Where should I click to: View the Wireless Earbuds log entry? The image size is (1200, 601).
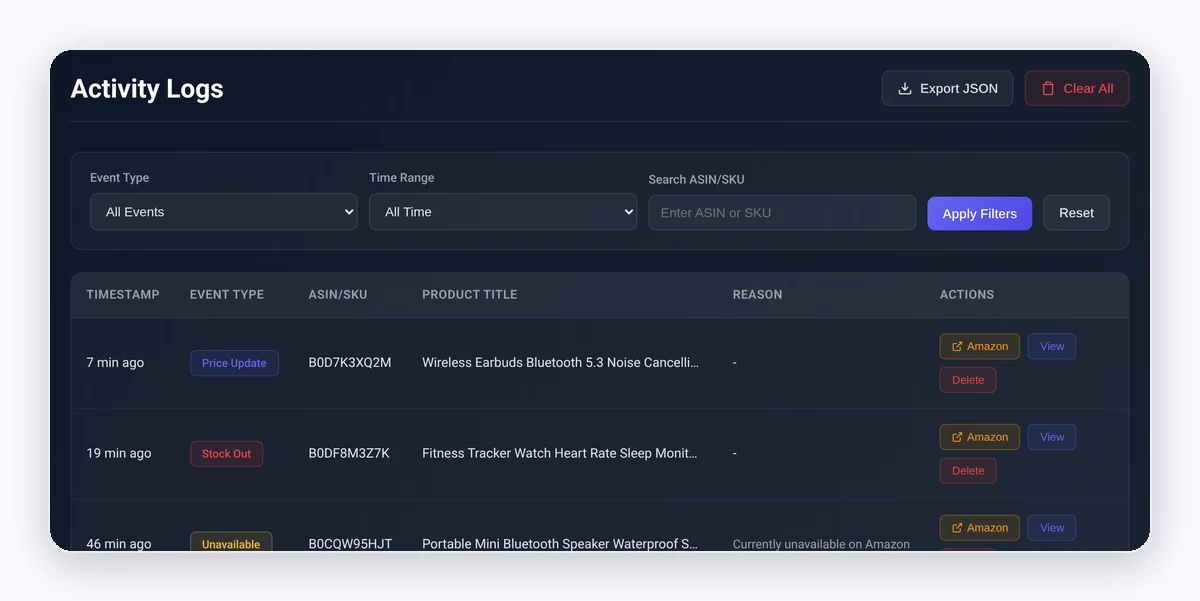point(1052,346)
